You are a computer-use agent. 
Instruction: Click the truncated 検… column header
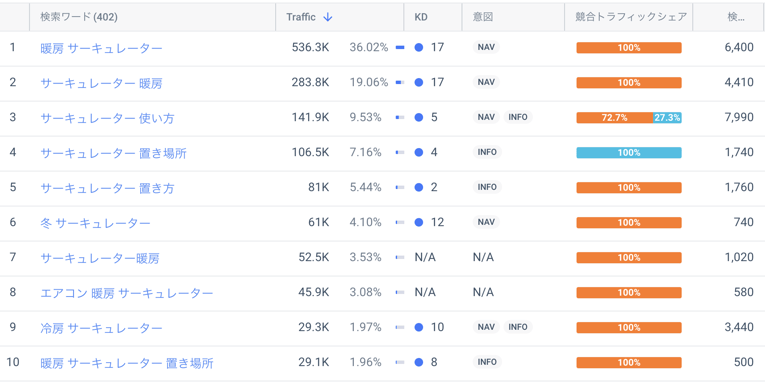tap(736, 17)
